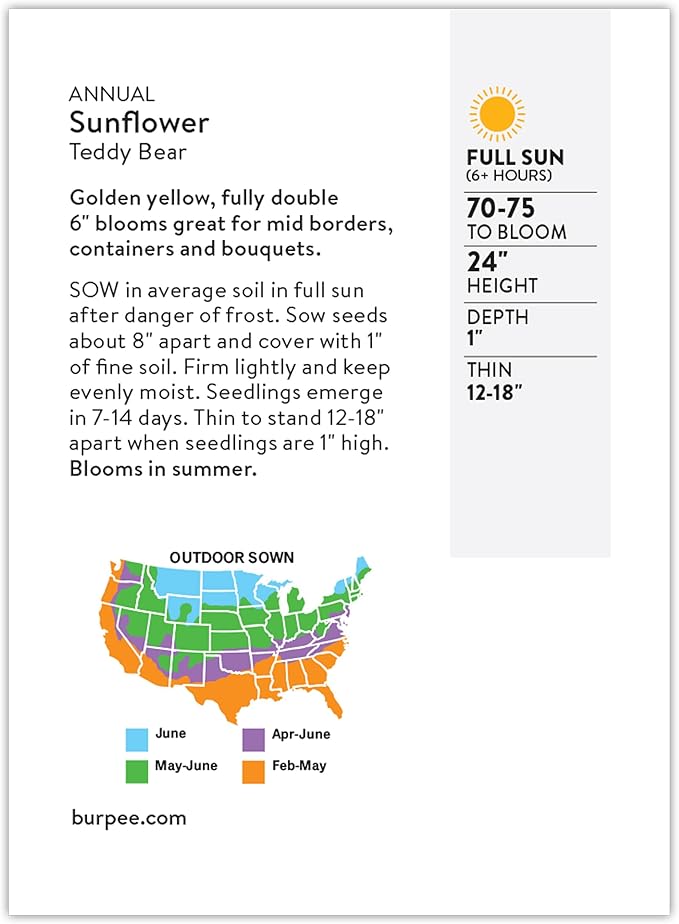Click the 24" HEIGHT entry
Image resolution: width=679 pixels, height=924 pixels.
point(502,274)
